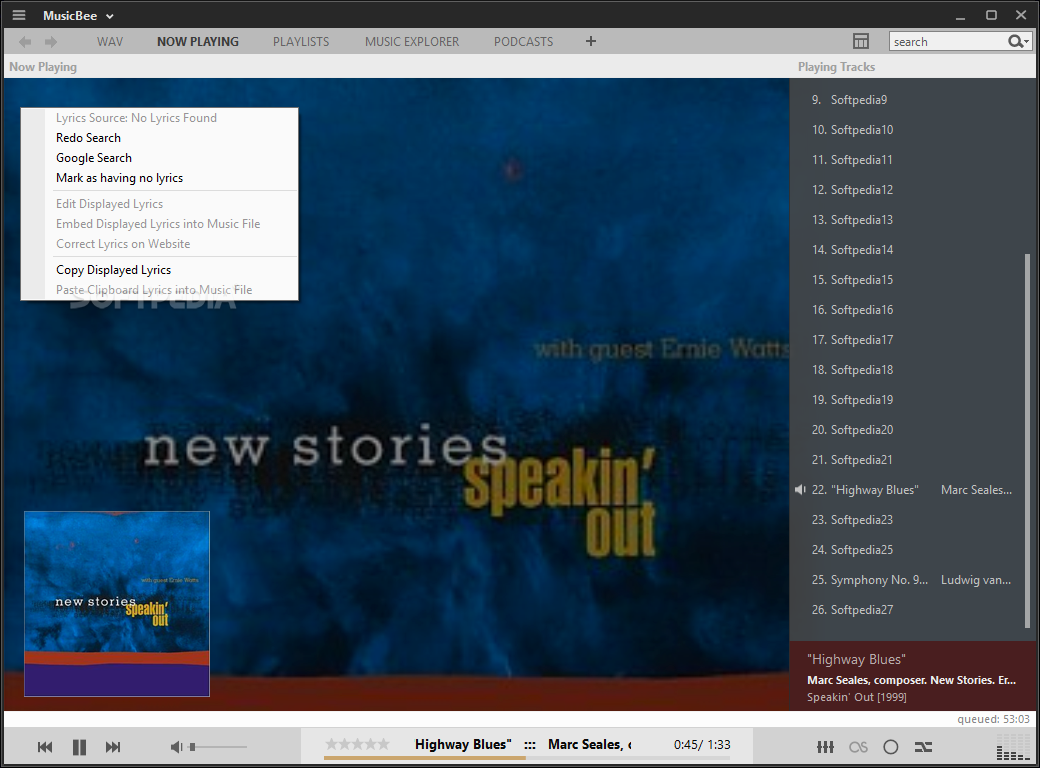The height and width of the screenshot is (768, 1040).
Task: Select track 14. Softpedia14
Action: [907, 249]
